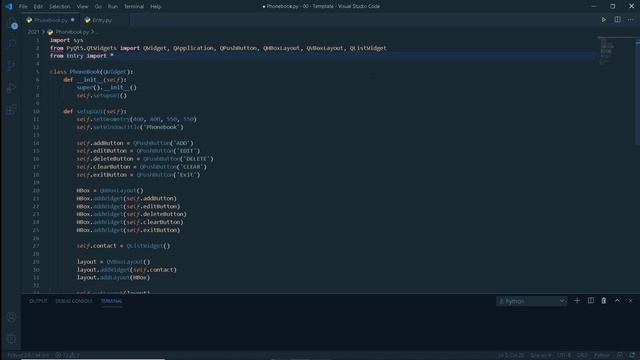Select terminal shell Python dropdown

tap(531, 301)
